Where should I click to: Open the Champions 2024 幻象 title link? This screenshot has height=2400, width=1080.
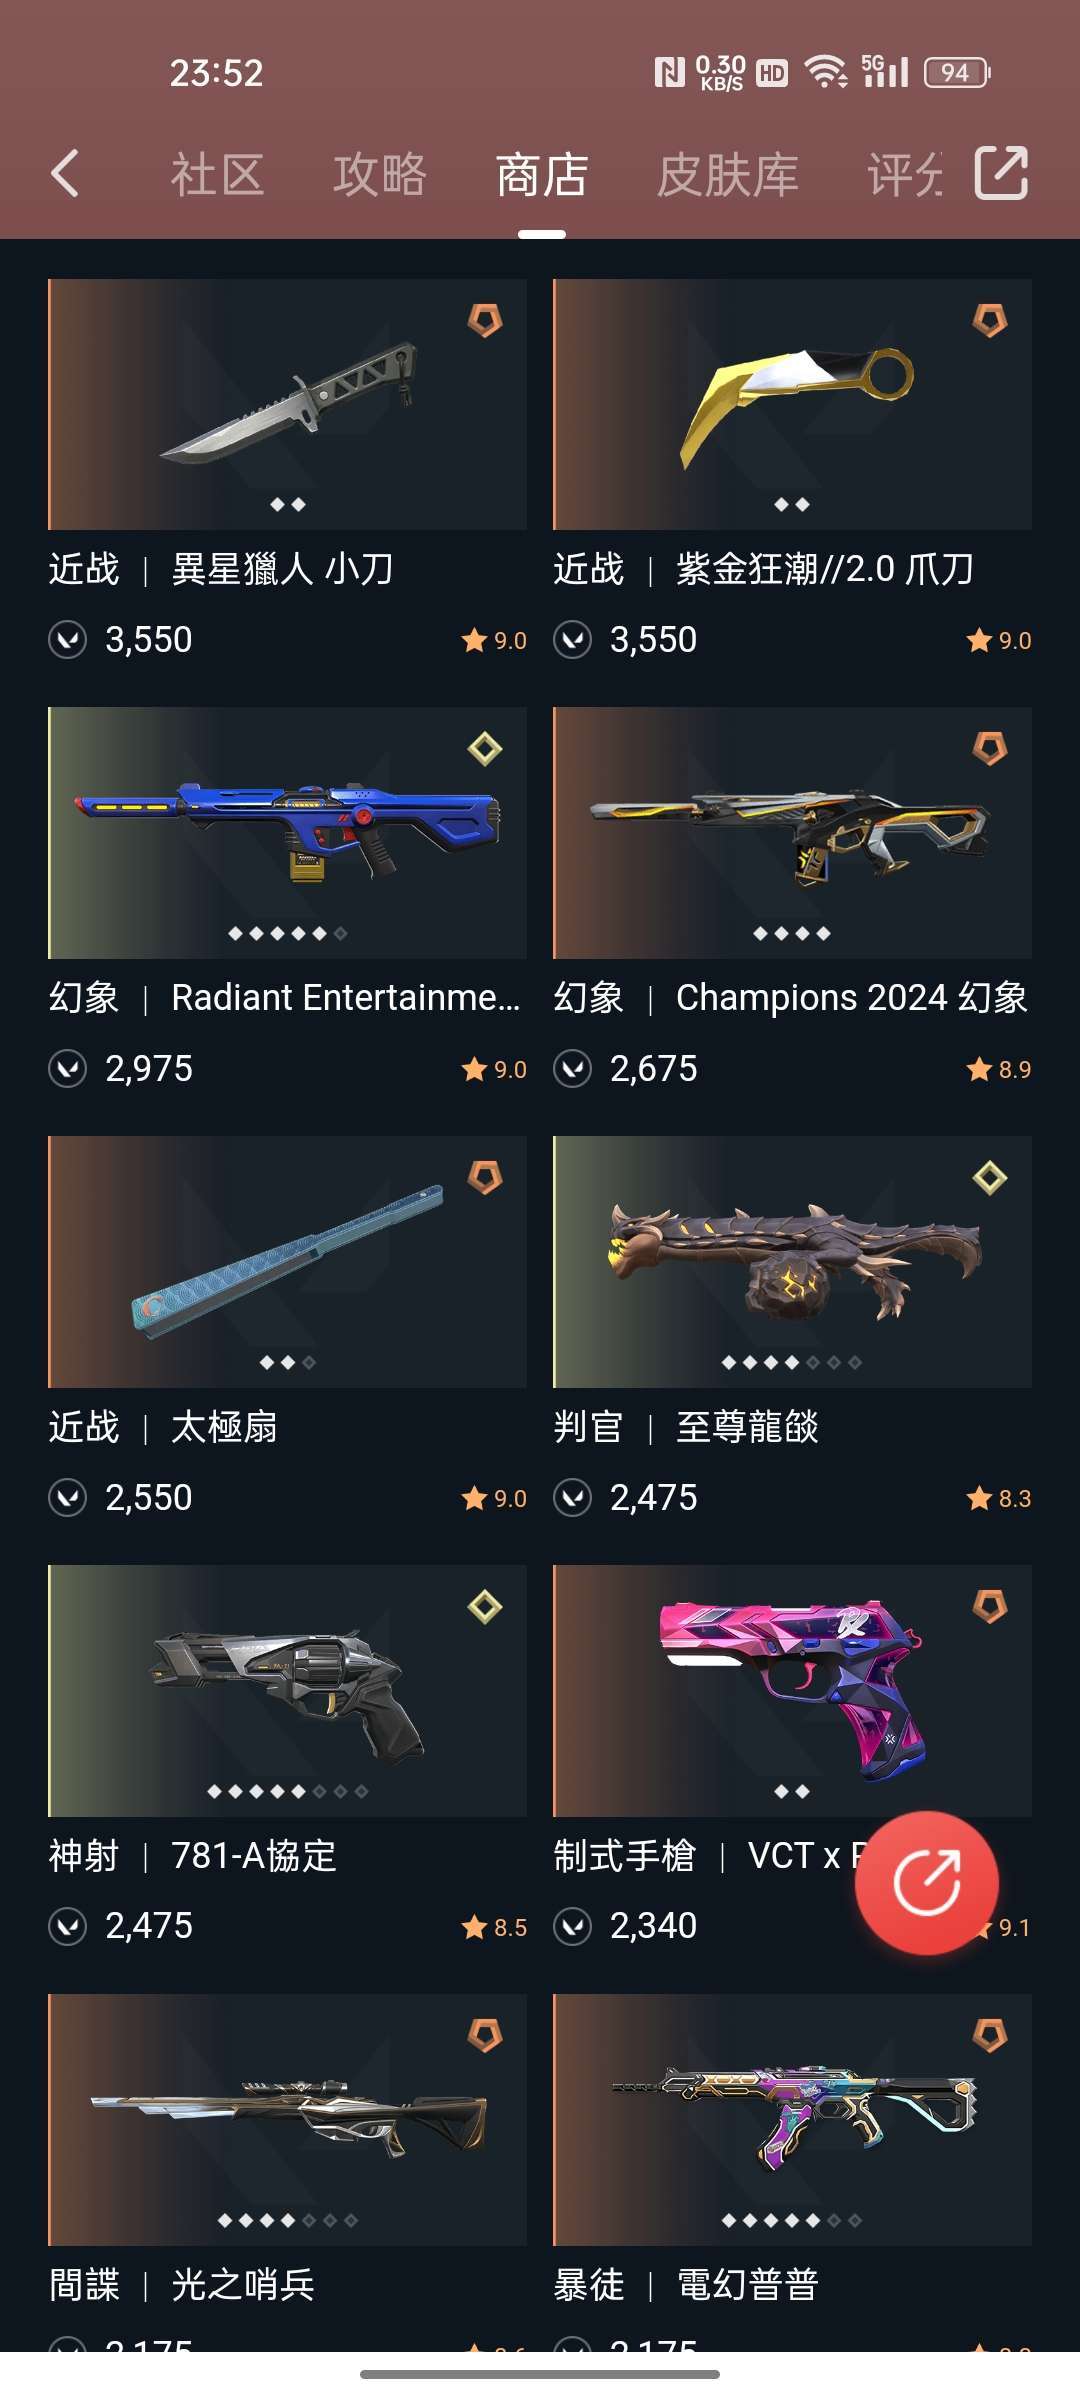point(851,998)
